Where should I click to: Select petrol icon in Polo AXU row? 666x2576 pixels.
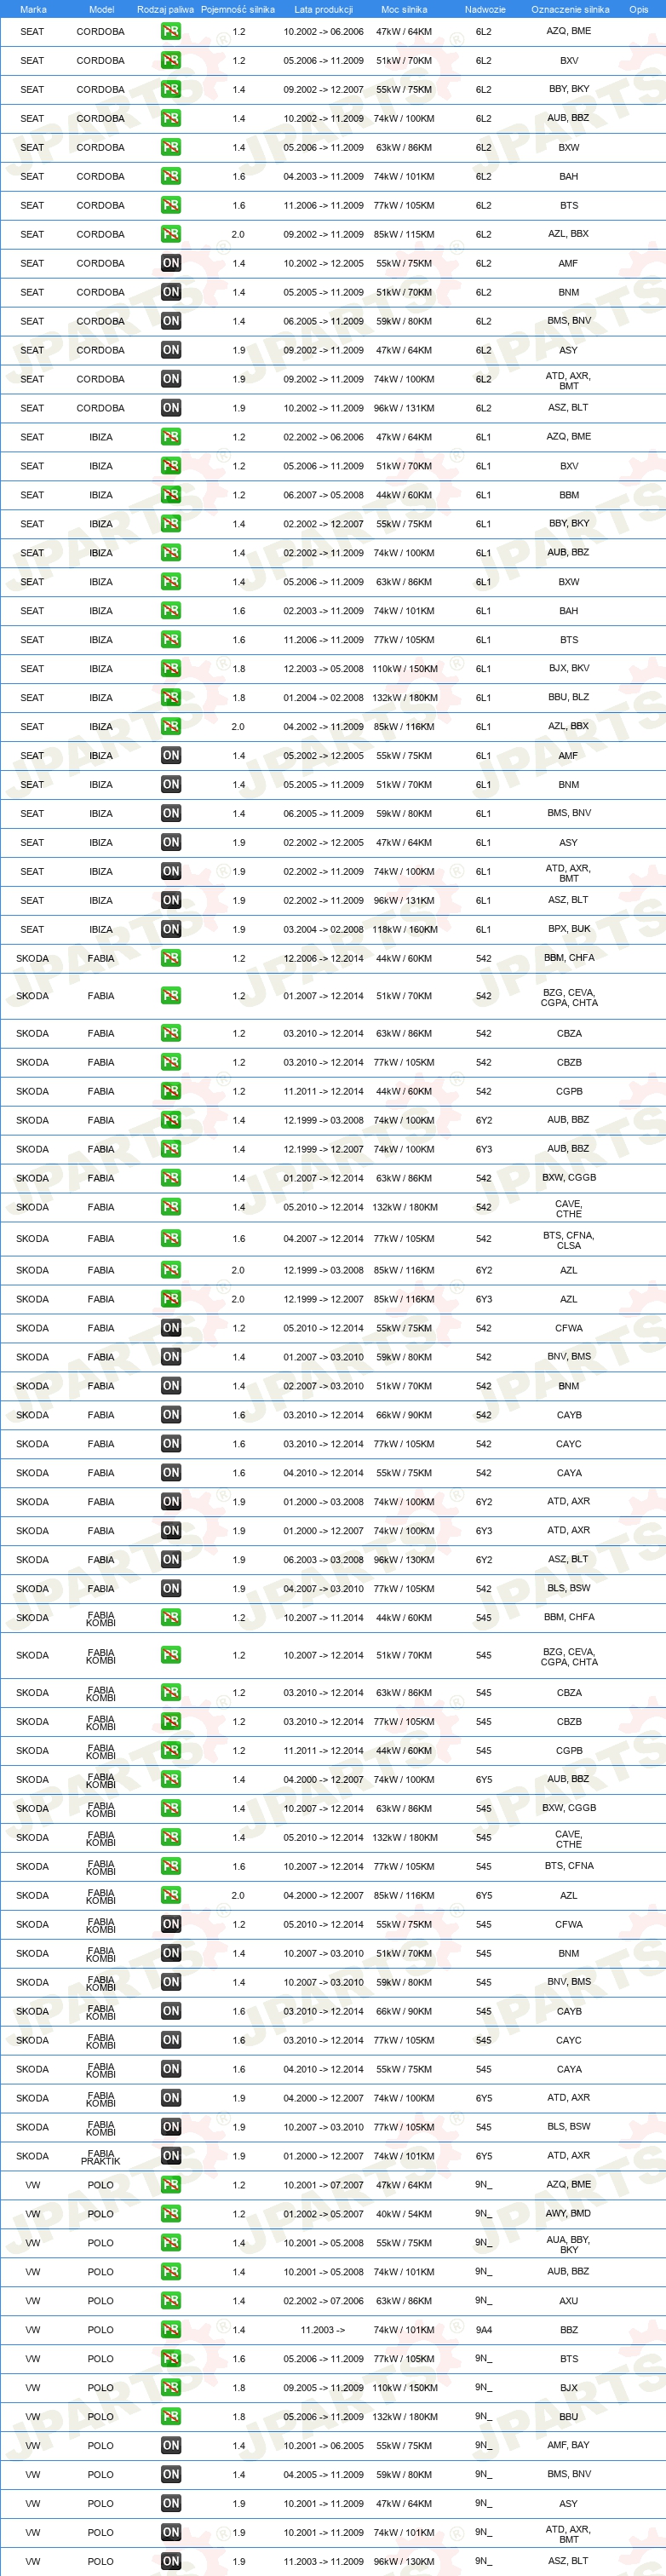click(171, 2301)
